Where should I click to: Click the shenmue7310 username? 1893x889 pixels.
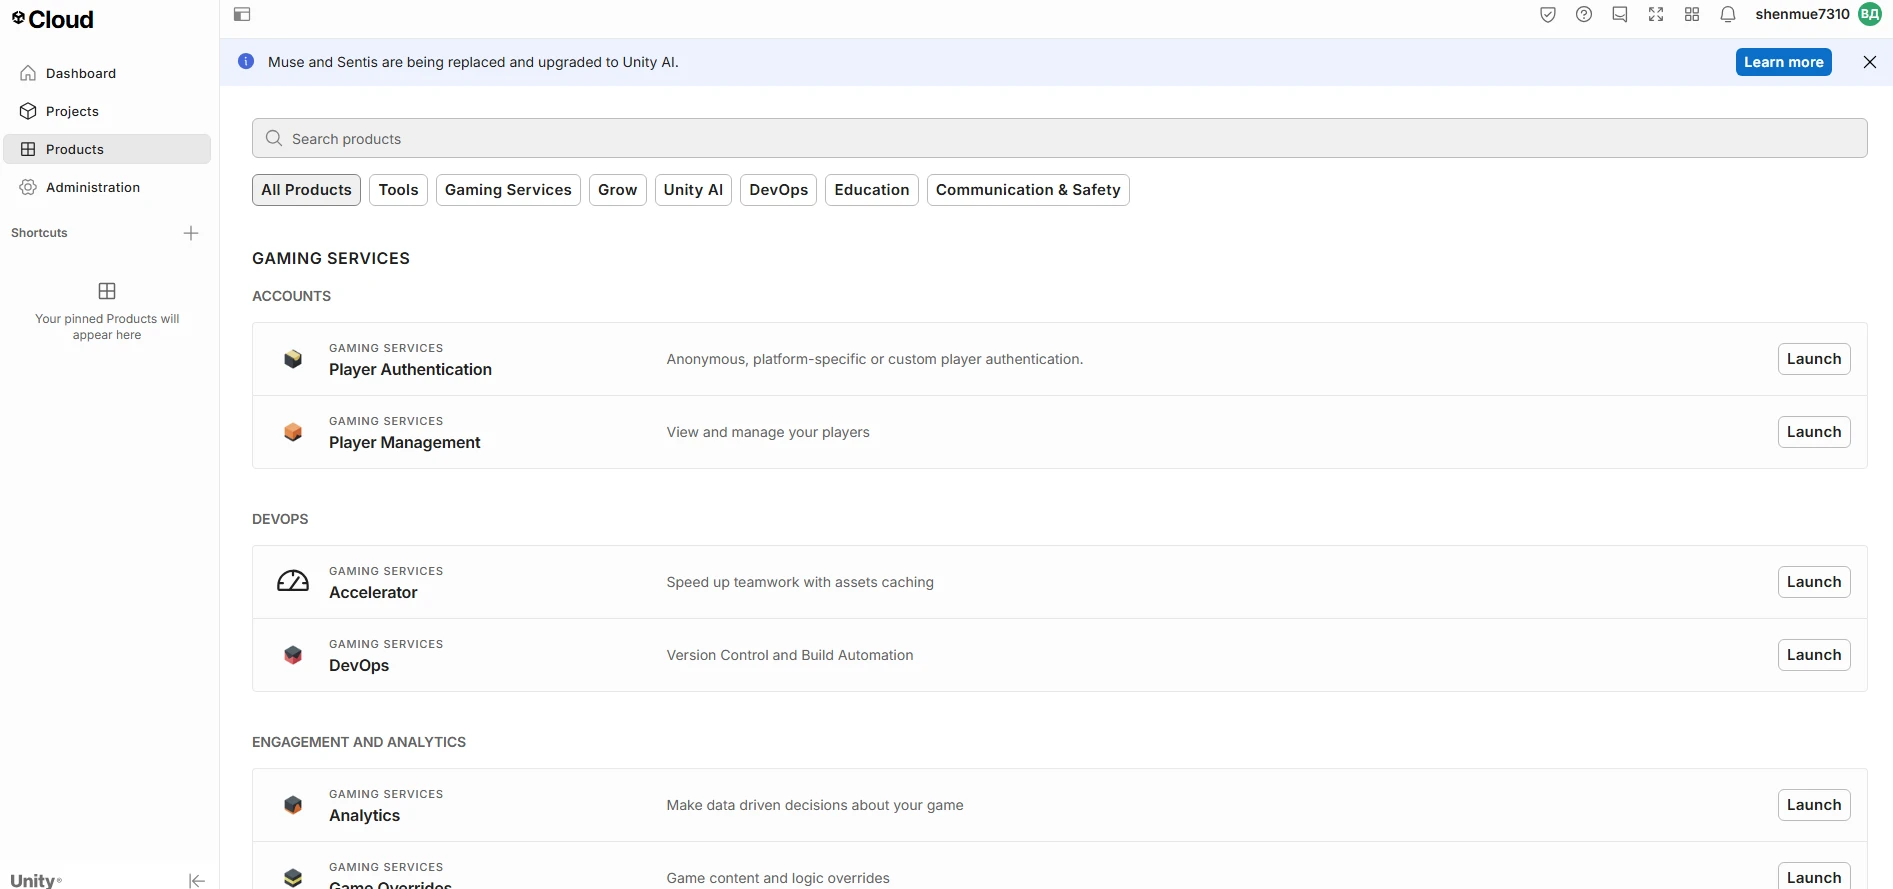[x=1802, y=14]
